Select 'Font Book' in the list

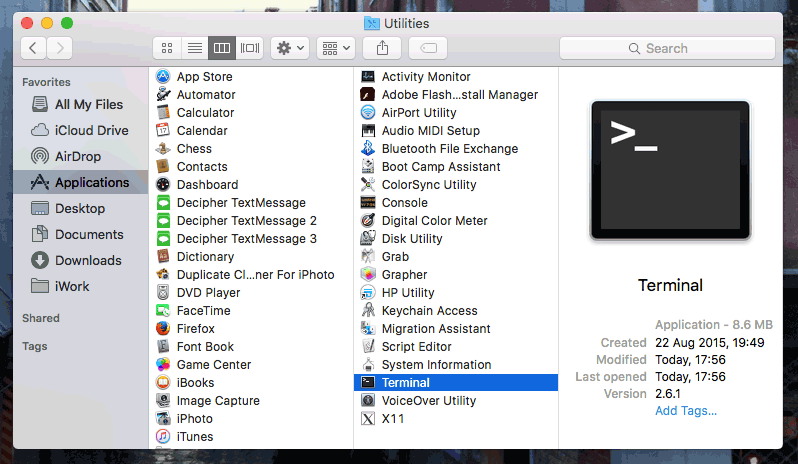[x=251, y=346]
